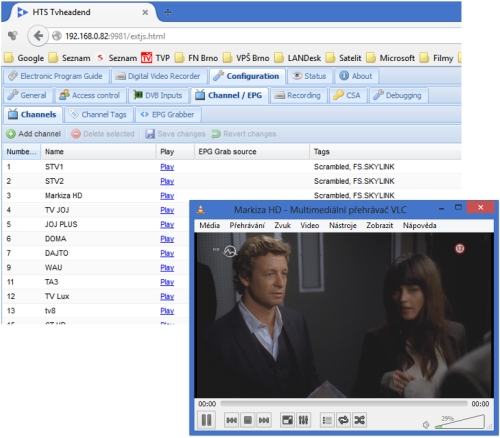Close the HTS Tvheadend browser tab
The image size is (500, 438).
click(145, 12)
